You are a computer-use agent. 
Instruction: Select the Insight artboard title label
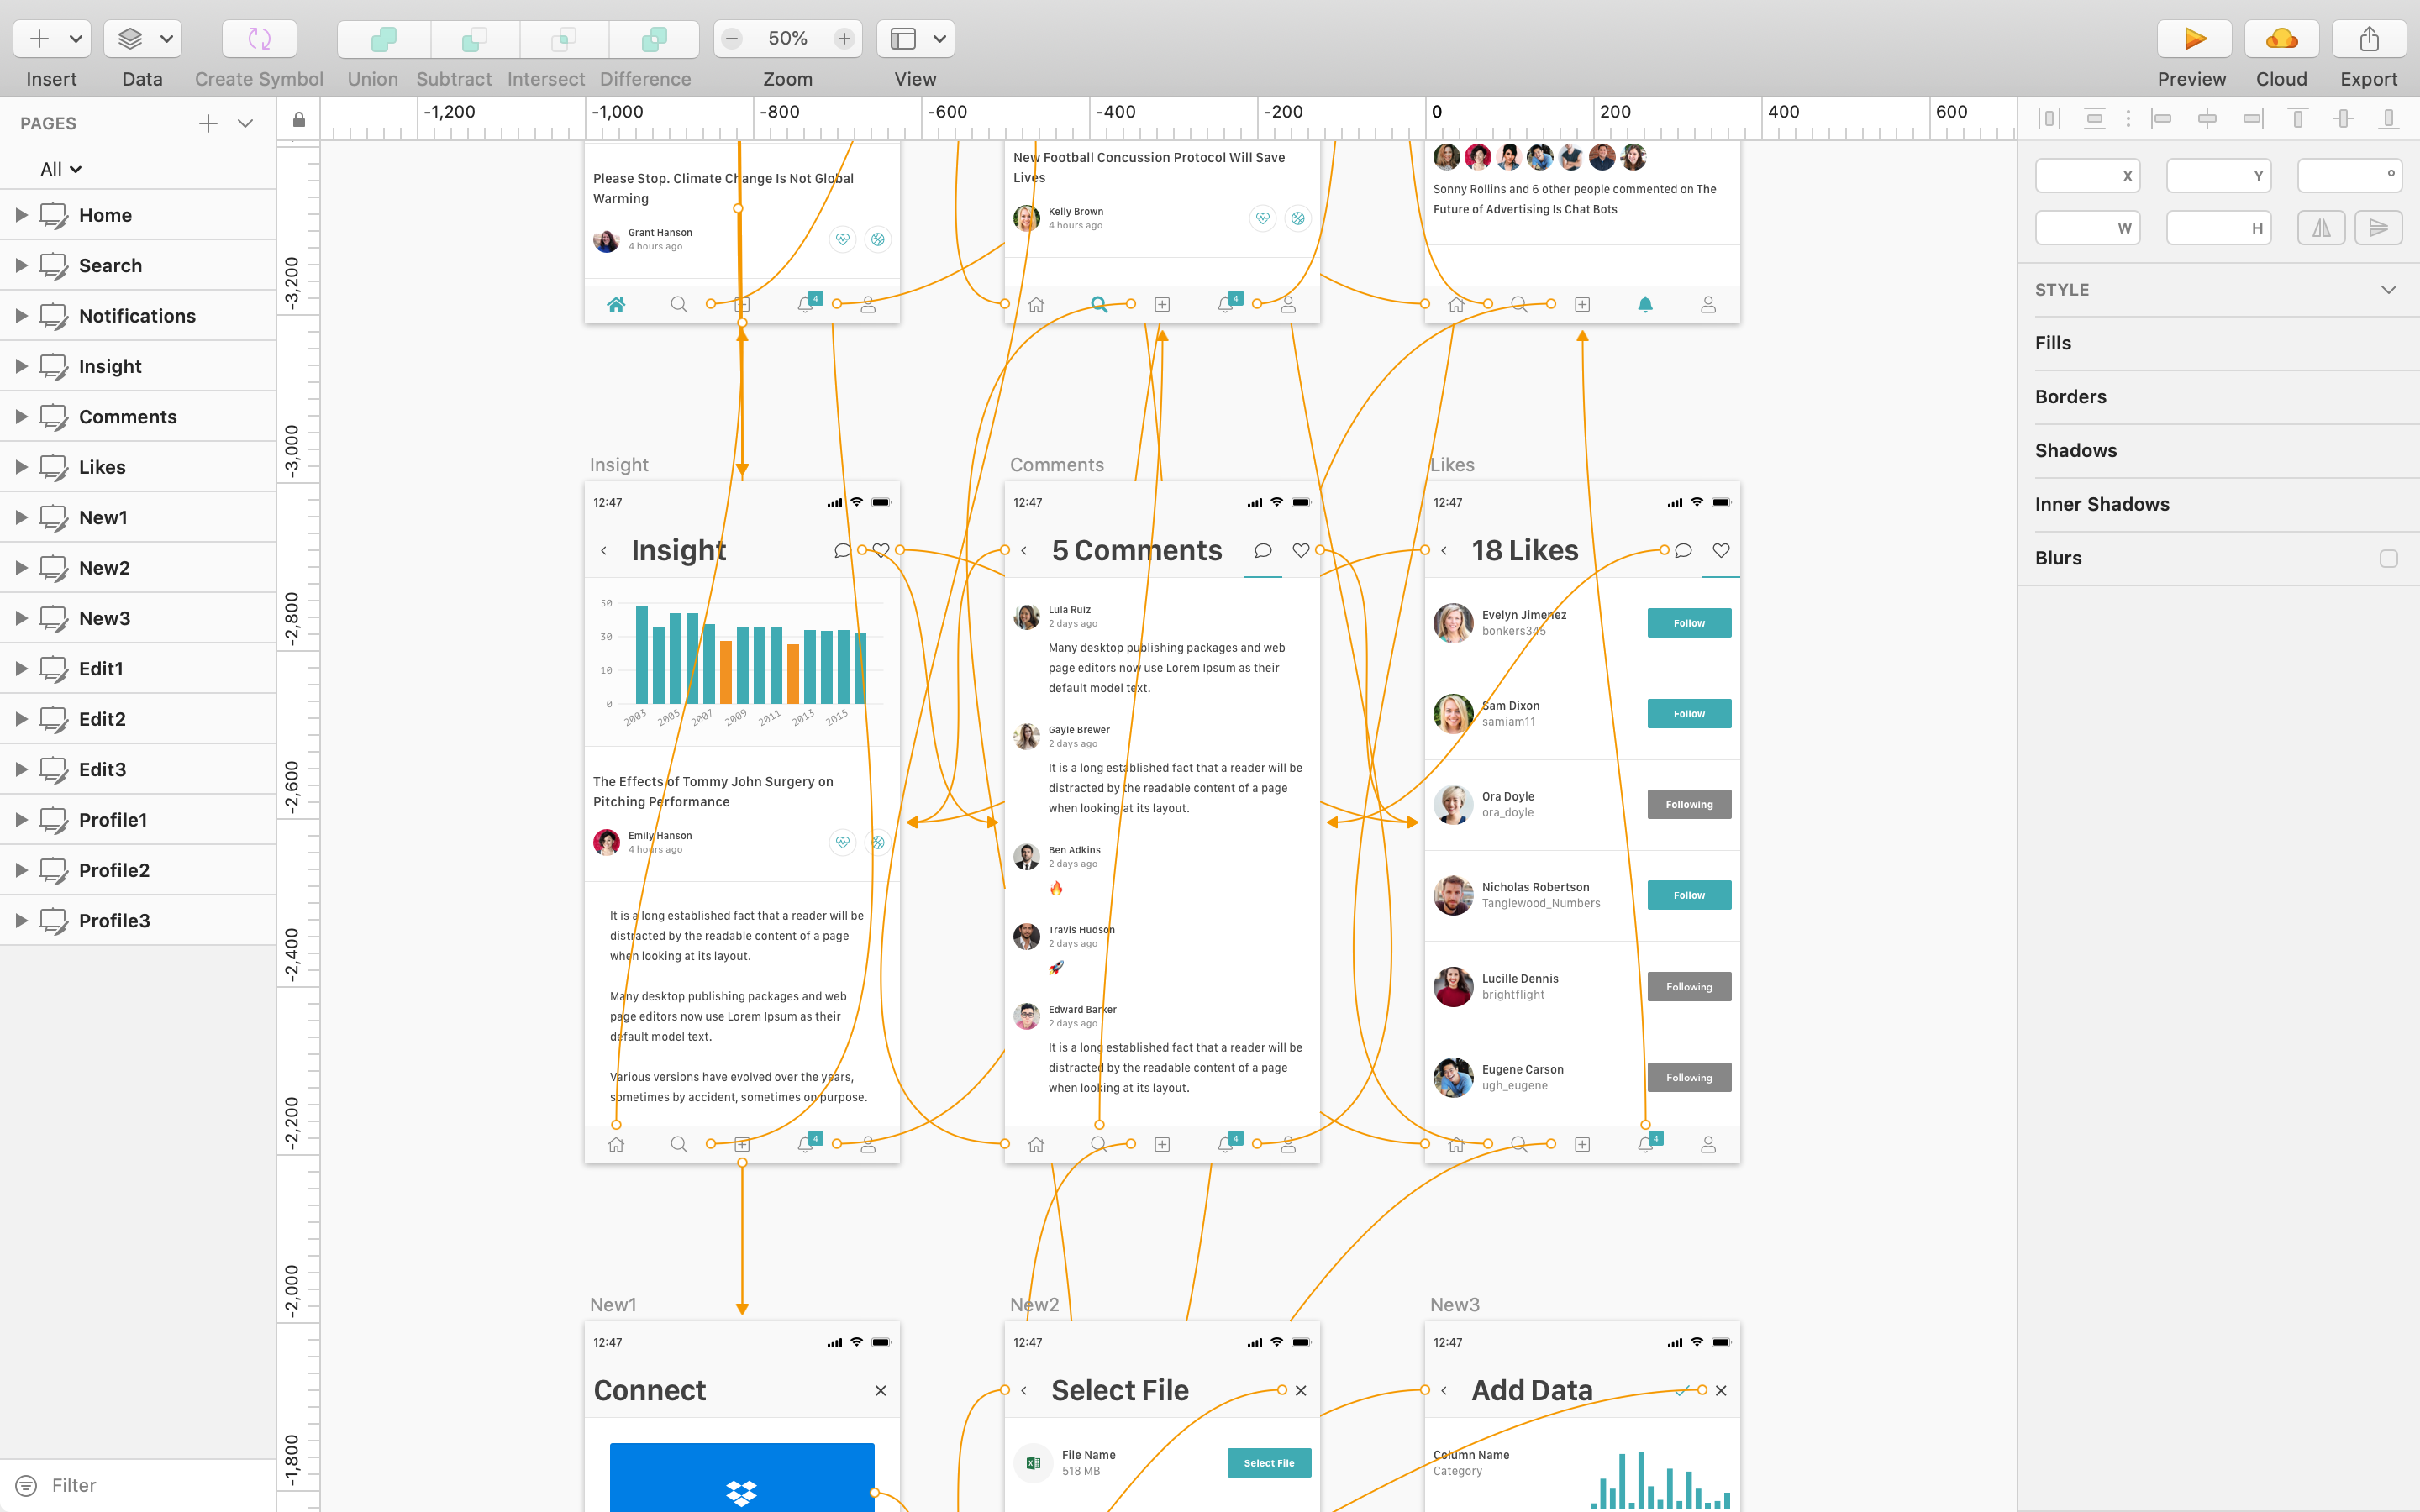[619, 465]
